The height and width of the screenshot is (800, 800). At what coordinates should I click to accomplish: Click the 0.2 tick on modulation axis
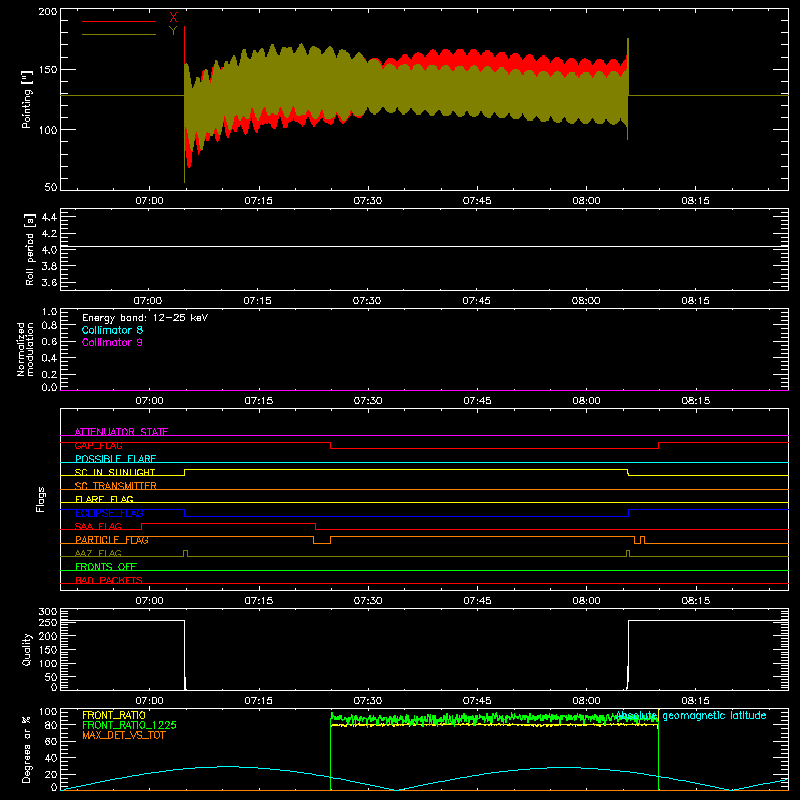click(x=49, y=374)
